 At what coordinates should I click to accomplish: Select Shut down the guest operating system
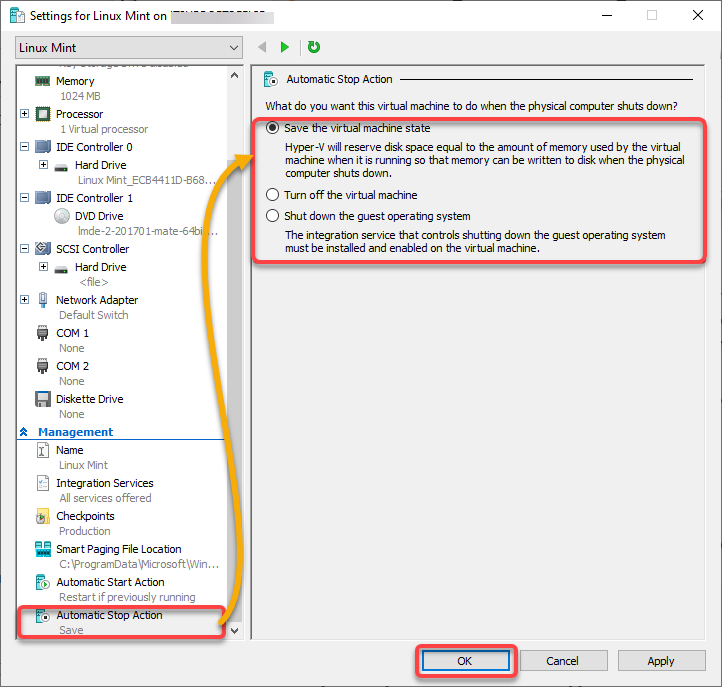click(x=273, y=216)
